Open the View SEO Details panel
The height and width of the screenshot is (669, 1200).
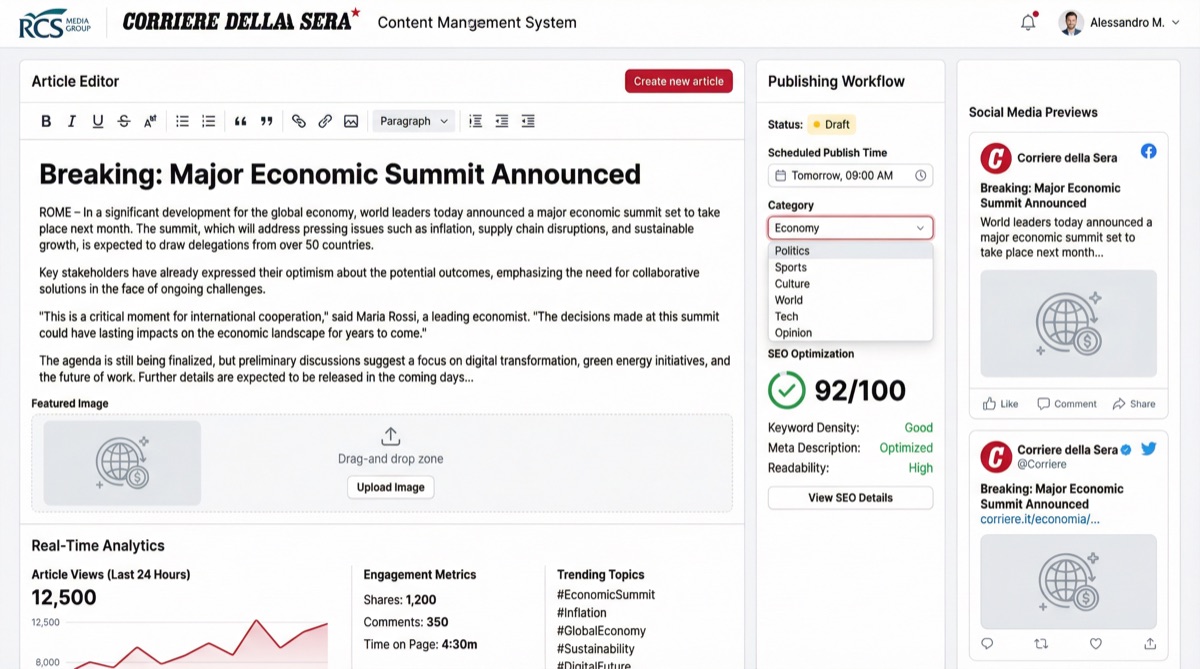click(x=849, y=497)
